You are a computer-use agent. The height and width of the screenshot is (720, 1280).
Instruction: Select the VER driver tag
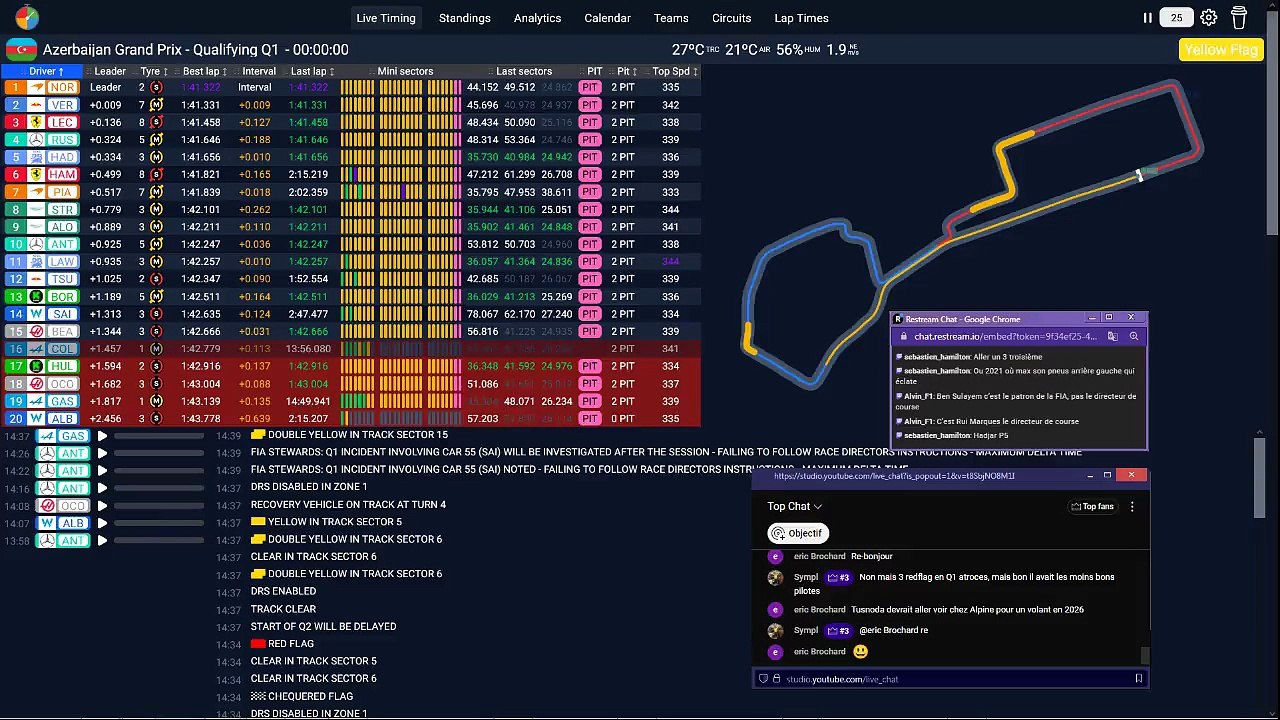[x=62, y=105]
